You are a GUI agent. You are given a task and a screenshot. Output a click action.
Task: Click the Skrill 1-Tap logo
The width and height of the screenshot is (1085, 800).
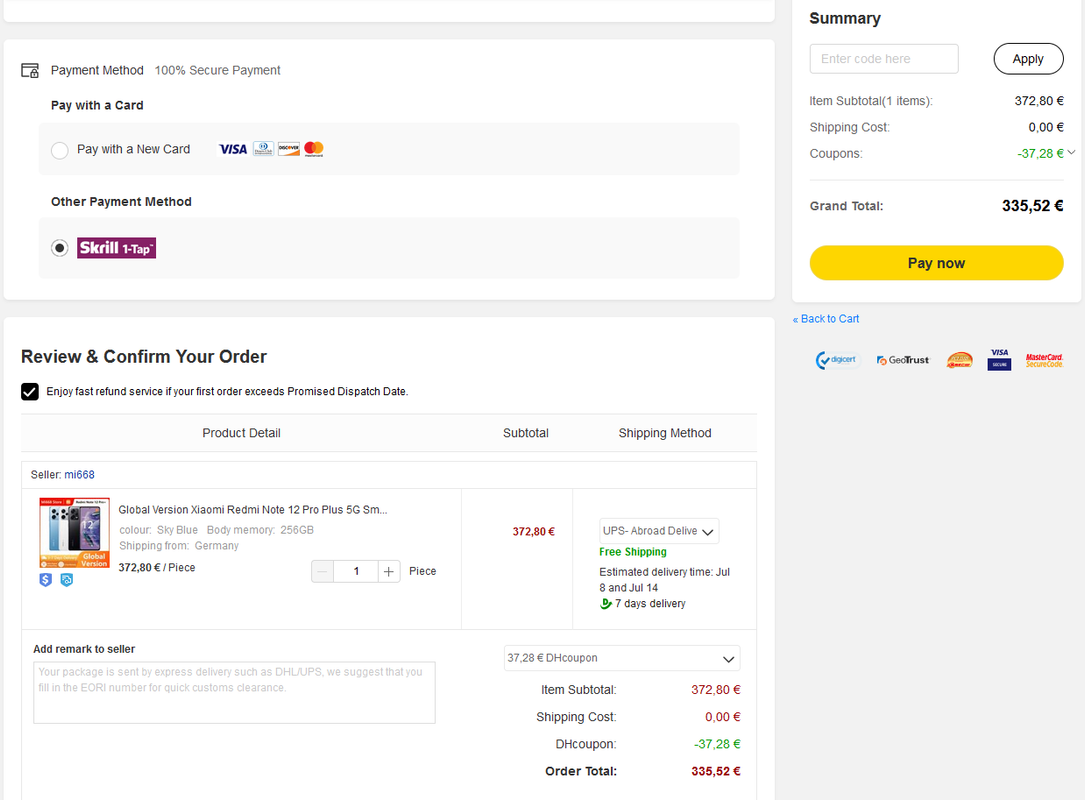click(116, 248)
